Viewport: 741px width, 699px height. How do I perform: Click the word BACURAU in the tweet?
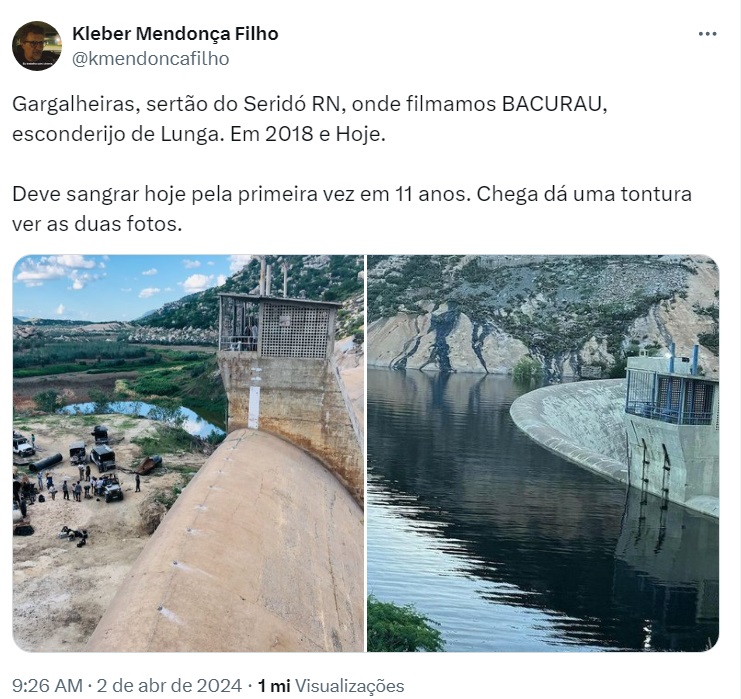(x=554, y=104)
